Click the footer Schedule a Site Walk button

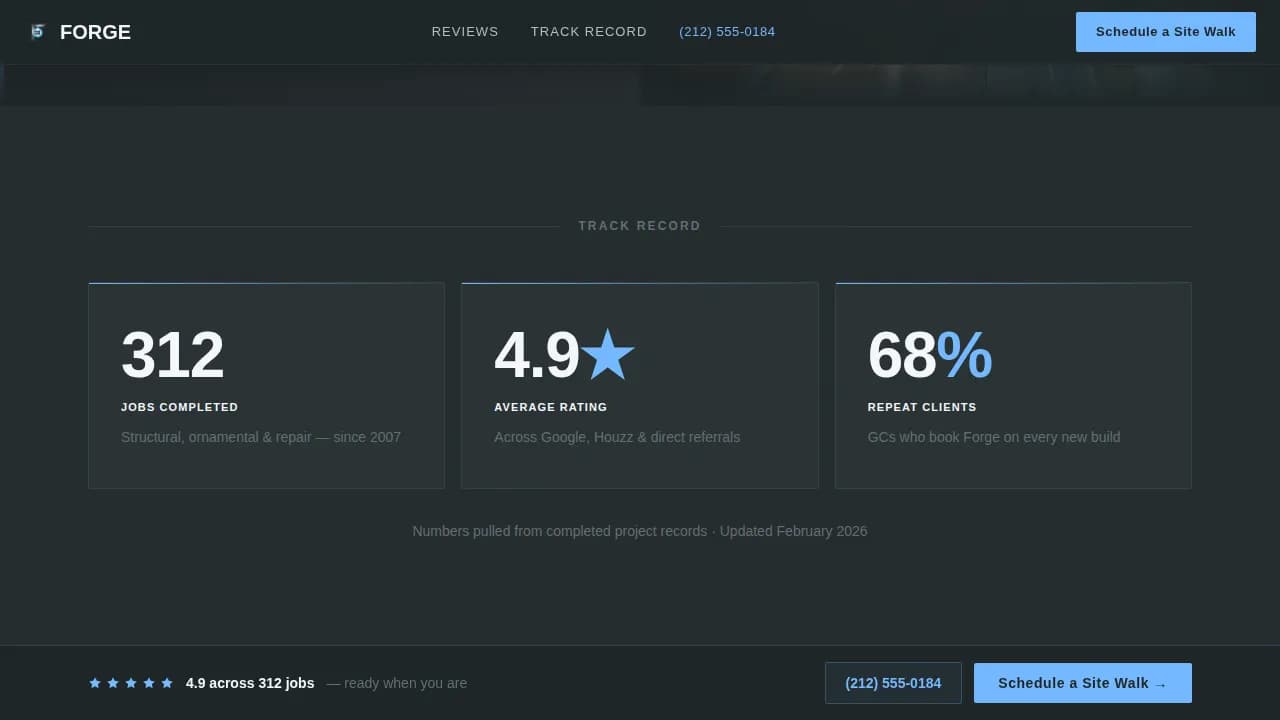(1083, 683)
